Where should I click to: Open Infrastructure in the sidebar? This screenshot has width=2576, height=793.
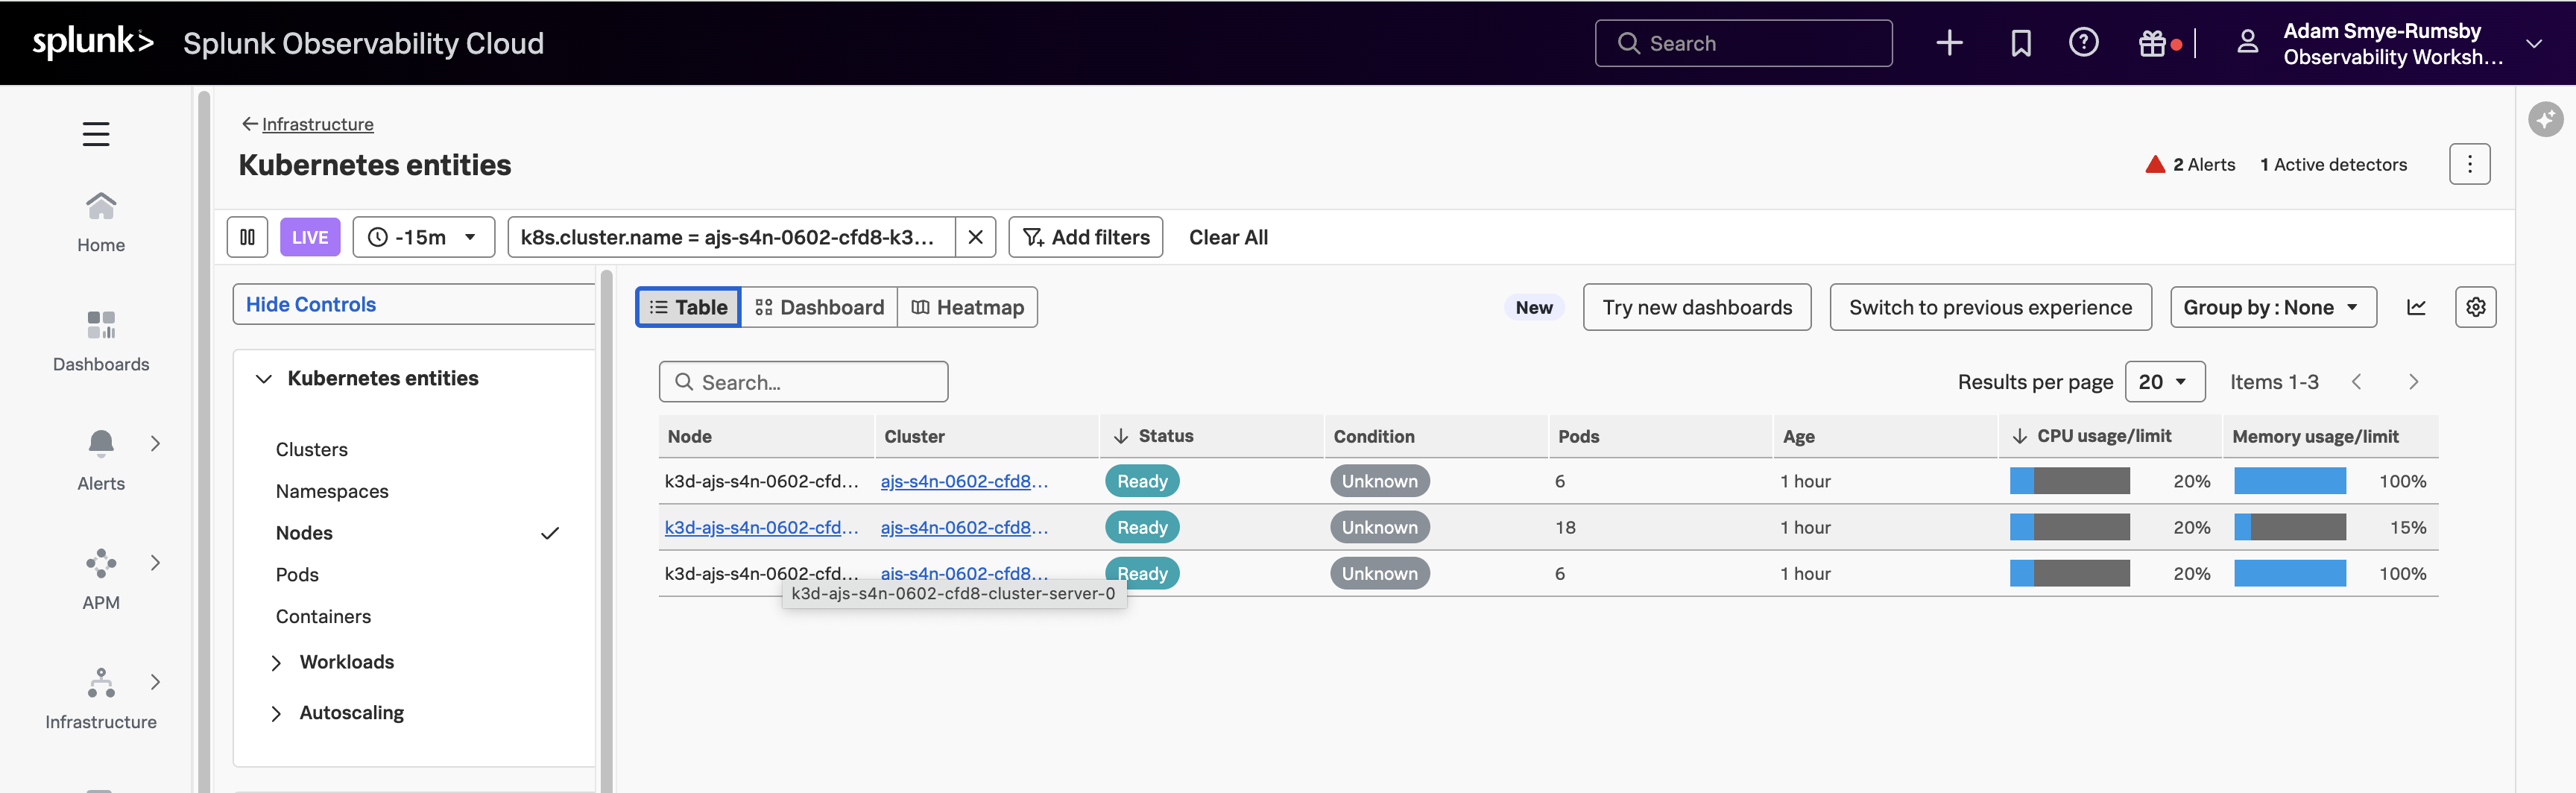point(101,699)
